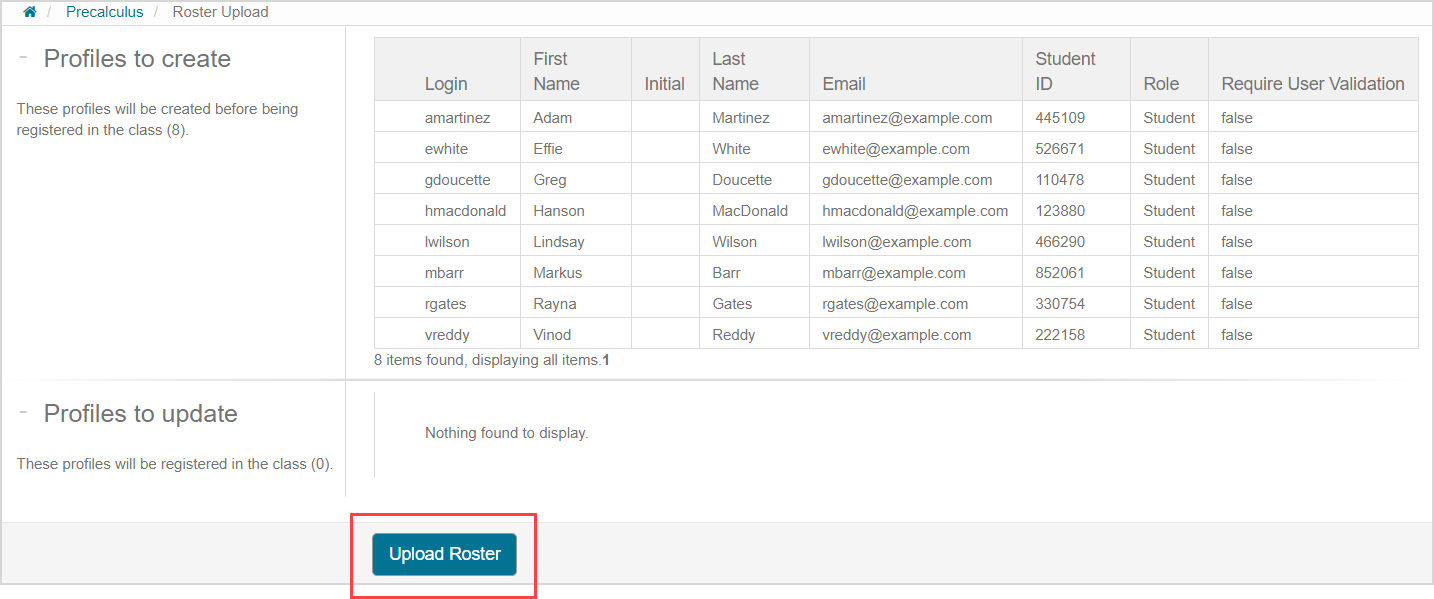Click the Email column header

(x=844, y=84)
